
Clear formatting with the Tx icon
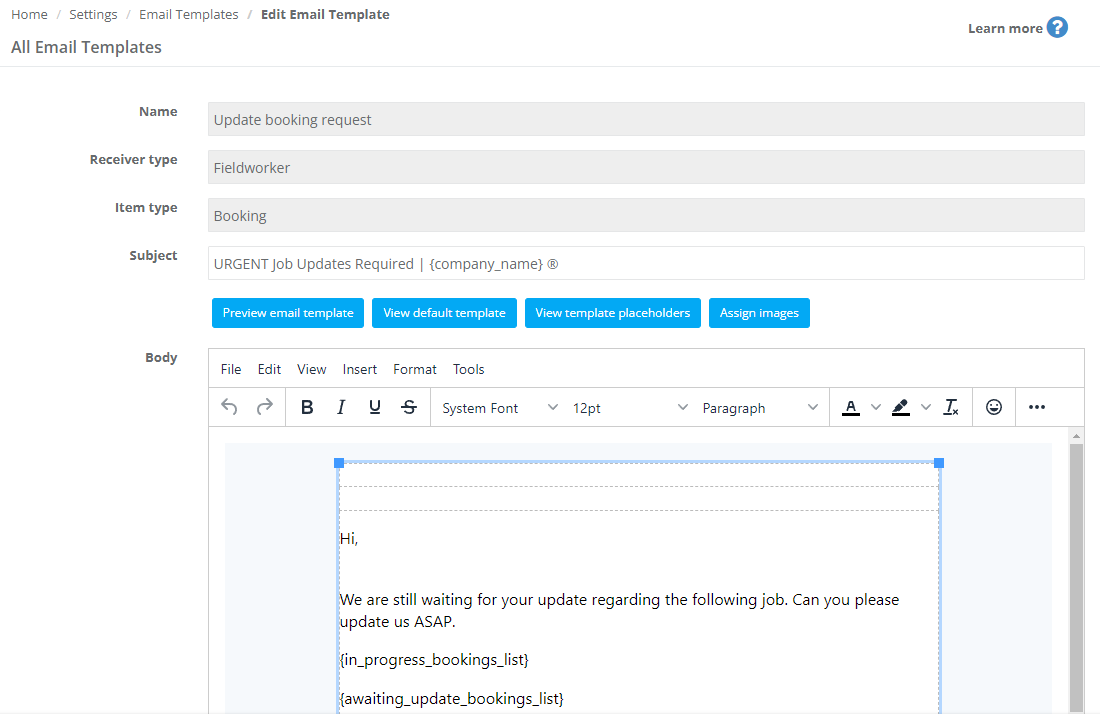951,407
